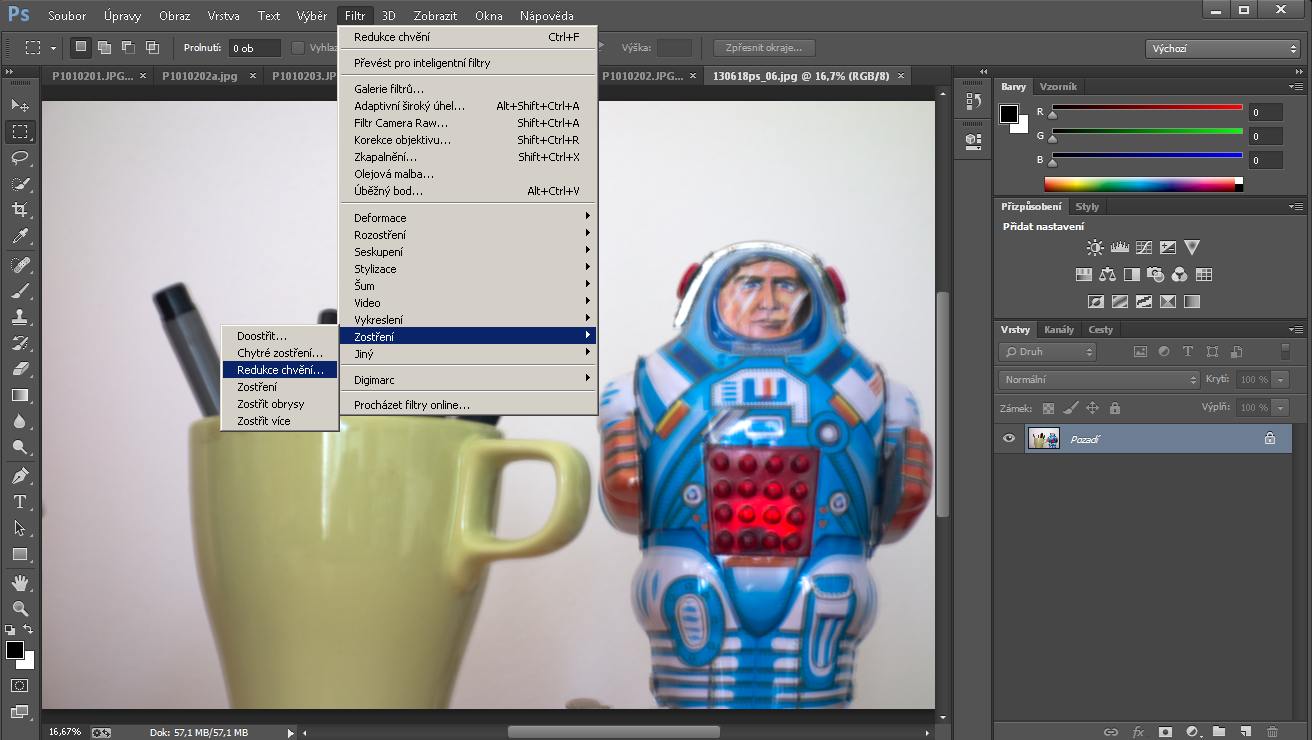
Task: Activate the Hand tool
Action: click(20, 582)
